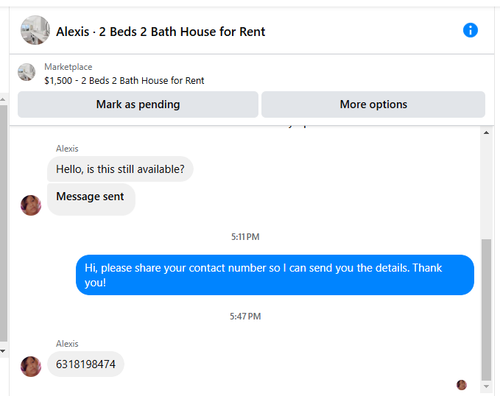Image resolution: width=500 pixels, height=396 pixels.
Task: Click the 'Hello, is this still available?' bubble
Action: [120, 169]
